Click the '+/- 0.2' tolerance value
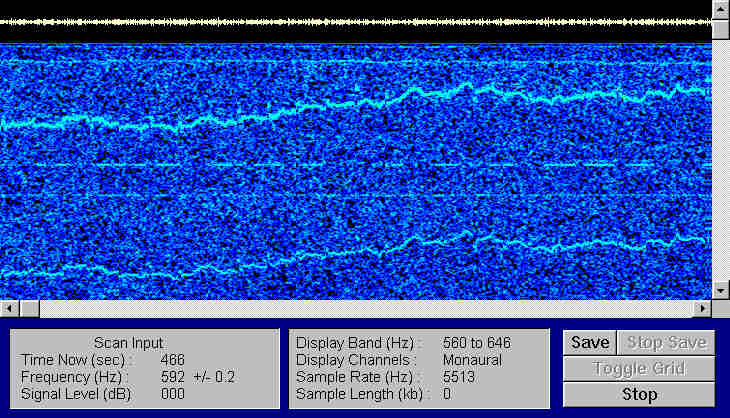Screen dimensions: 730x418 pyautogui.click(x=214, y=377)
